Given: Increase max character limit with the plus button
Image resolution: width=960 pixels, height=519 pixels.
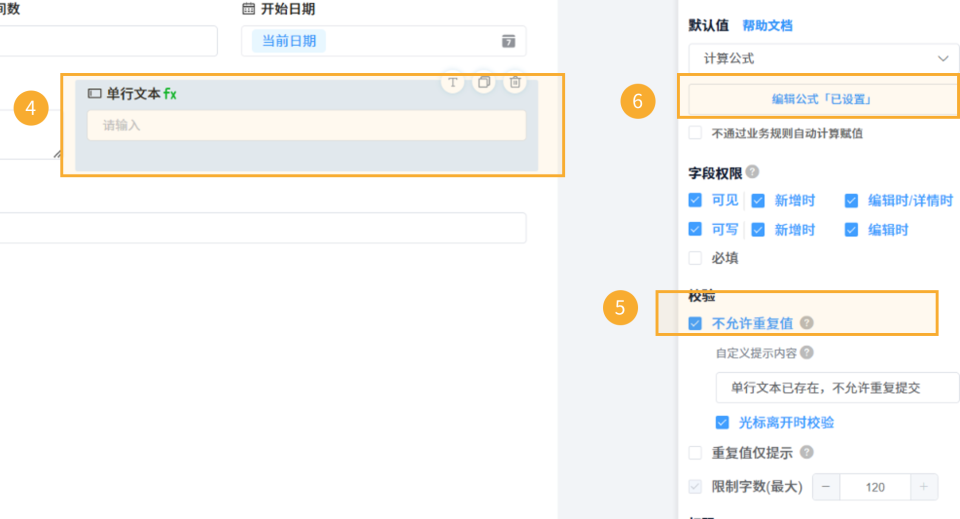Looking at the screenshot, I should [923, 487].
